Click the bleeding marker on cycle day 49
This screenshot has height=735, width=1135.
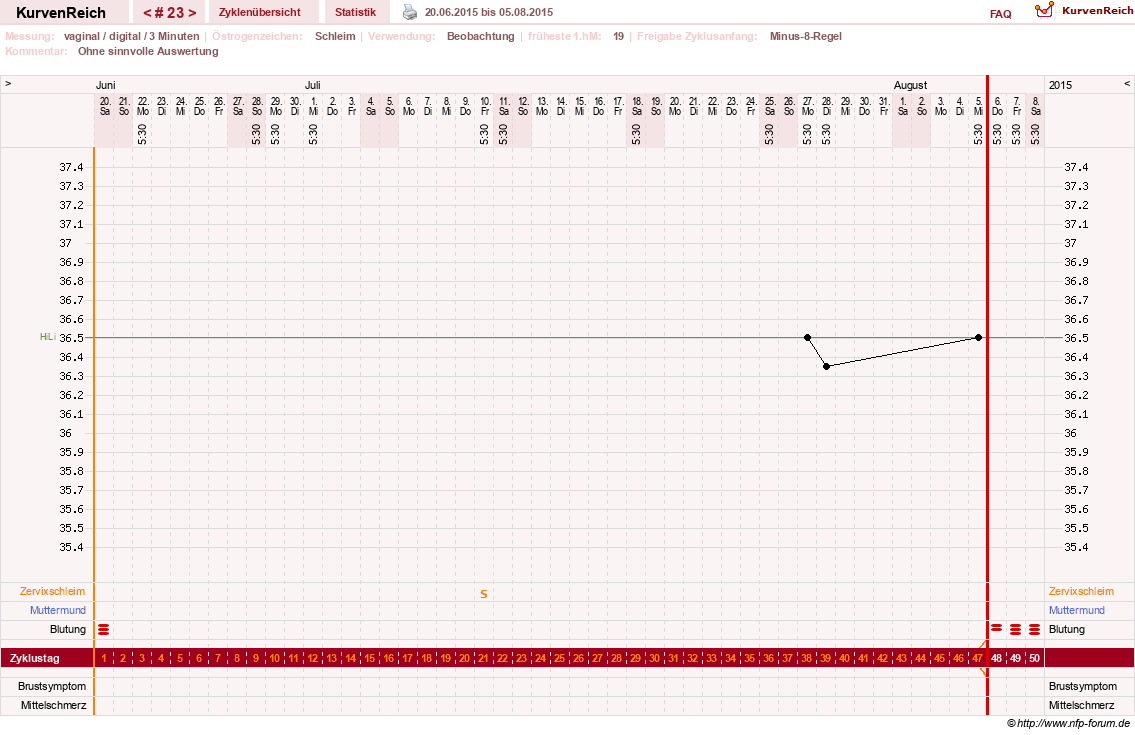pos(1016,630)
